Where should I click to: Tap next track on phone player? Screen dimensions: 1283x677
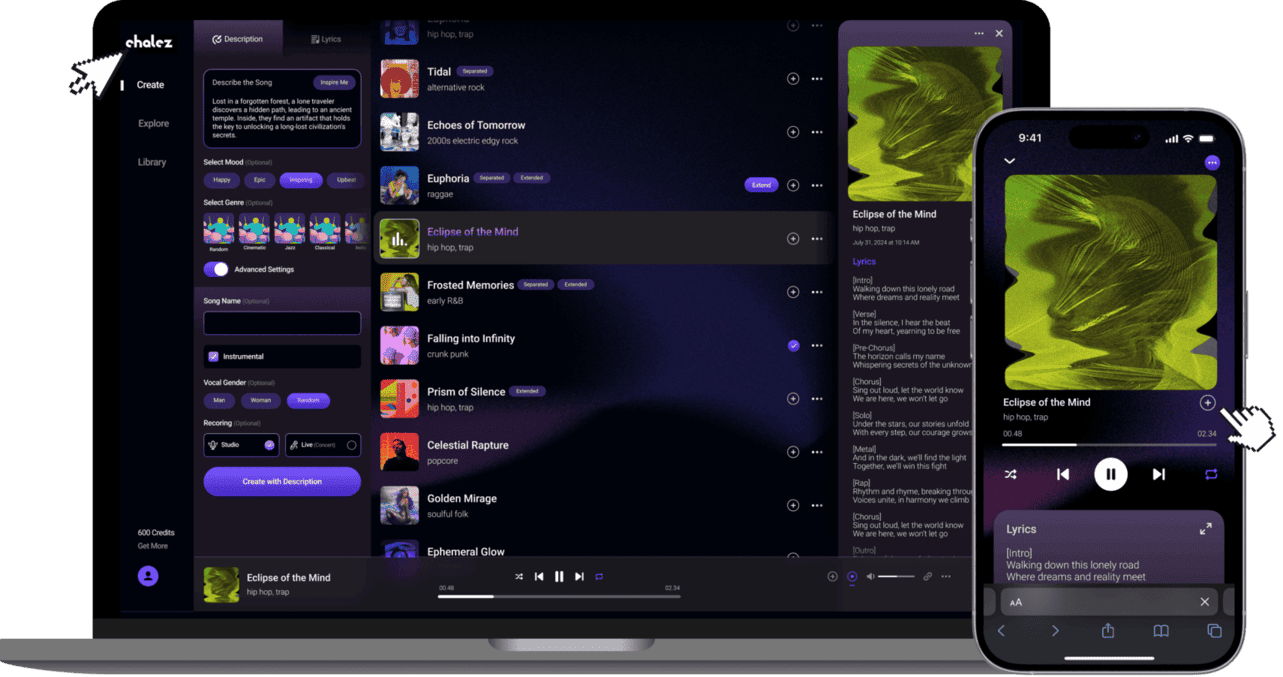pos(1159,474)
